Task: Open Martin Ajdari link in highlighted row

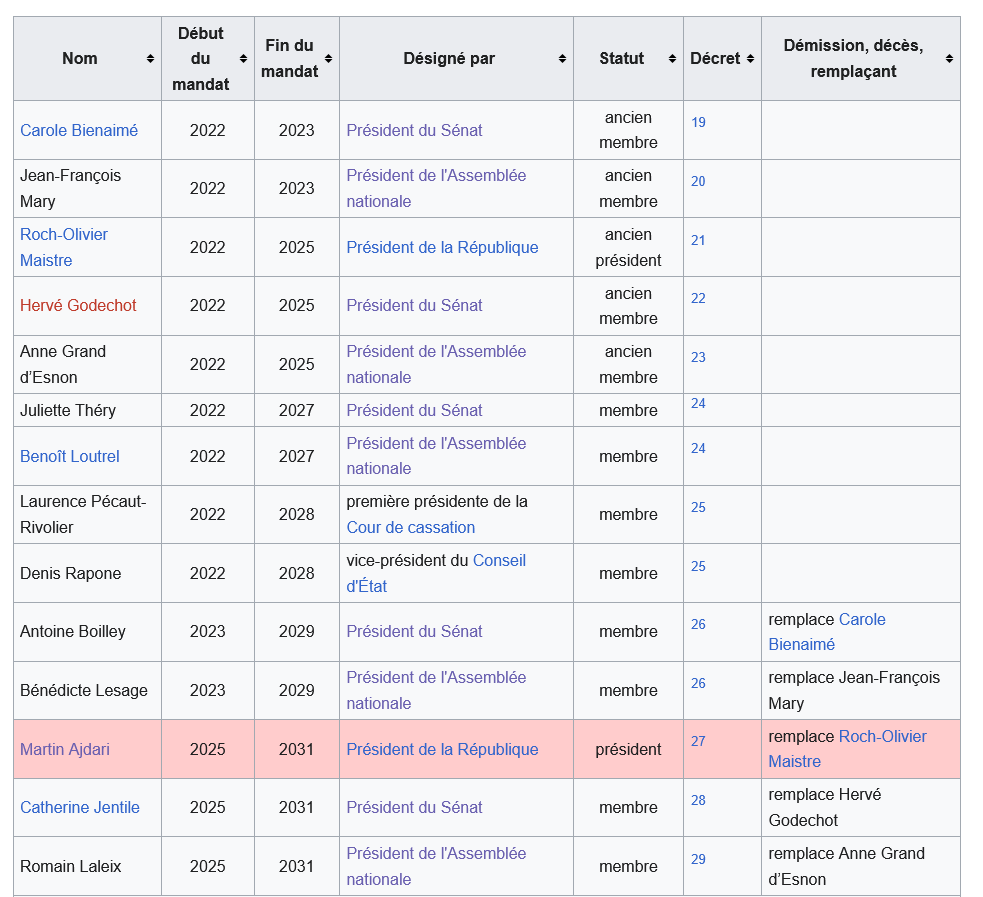Action: (65, 749)
